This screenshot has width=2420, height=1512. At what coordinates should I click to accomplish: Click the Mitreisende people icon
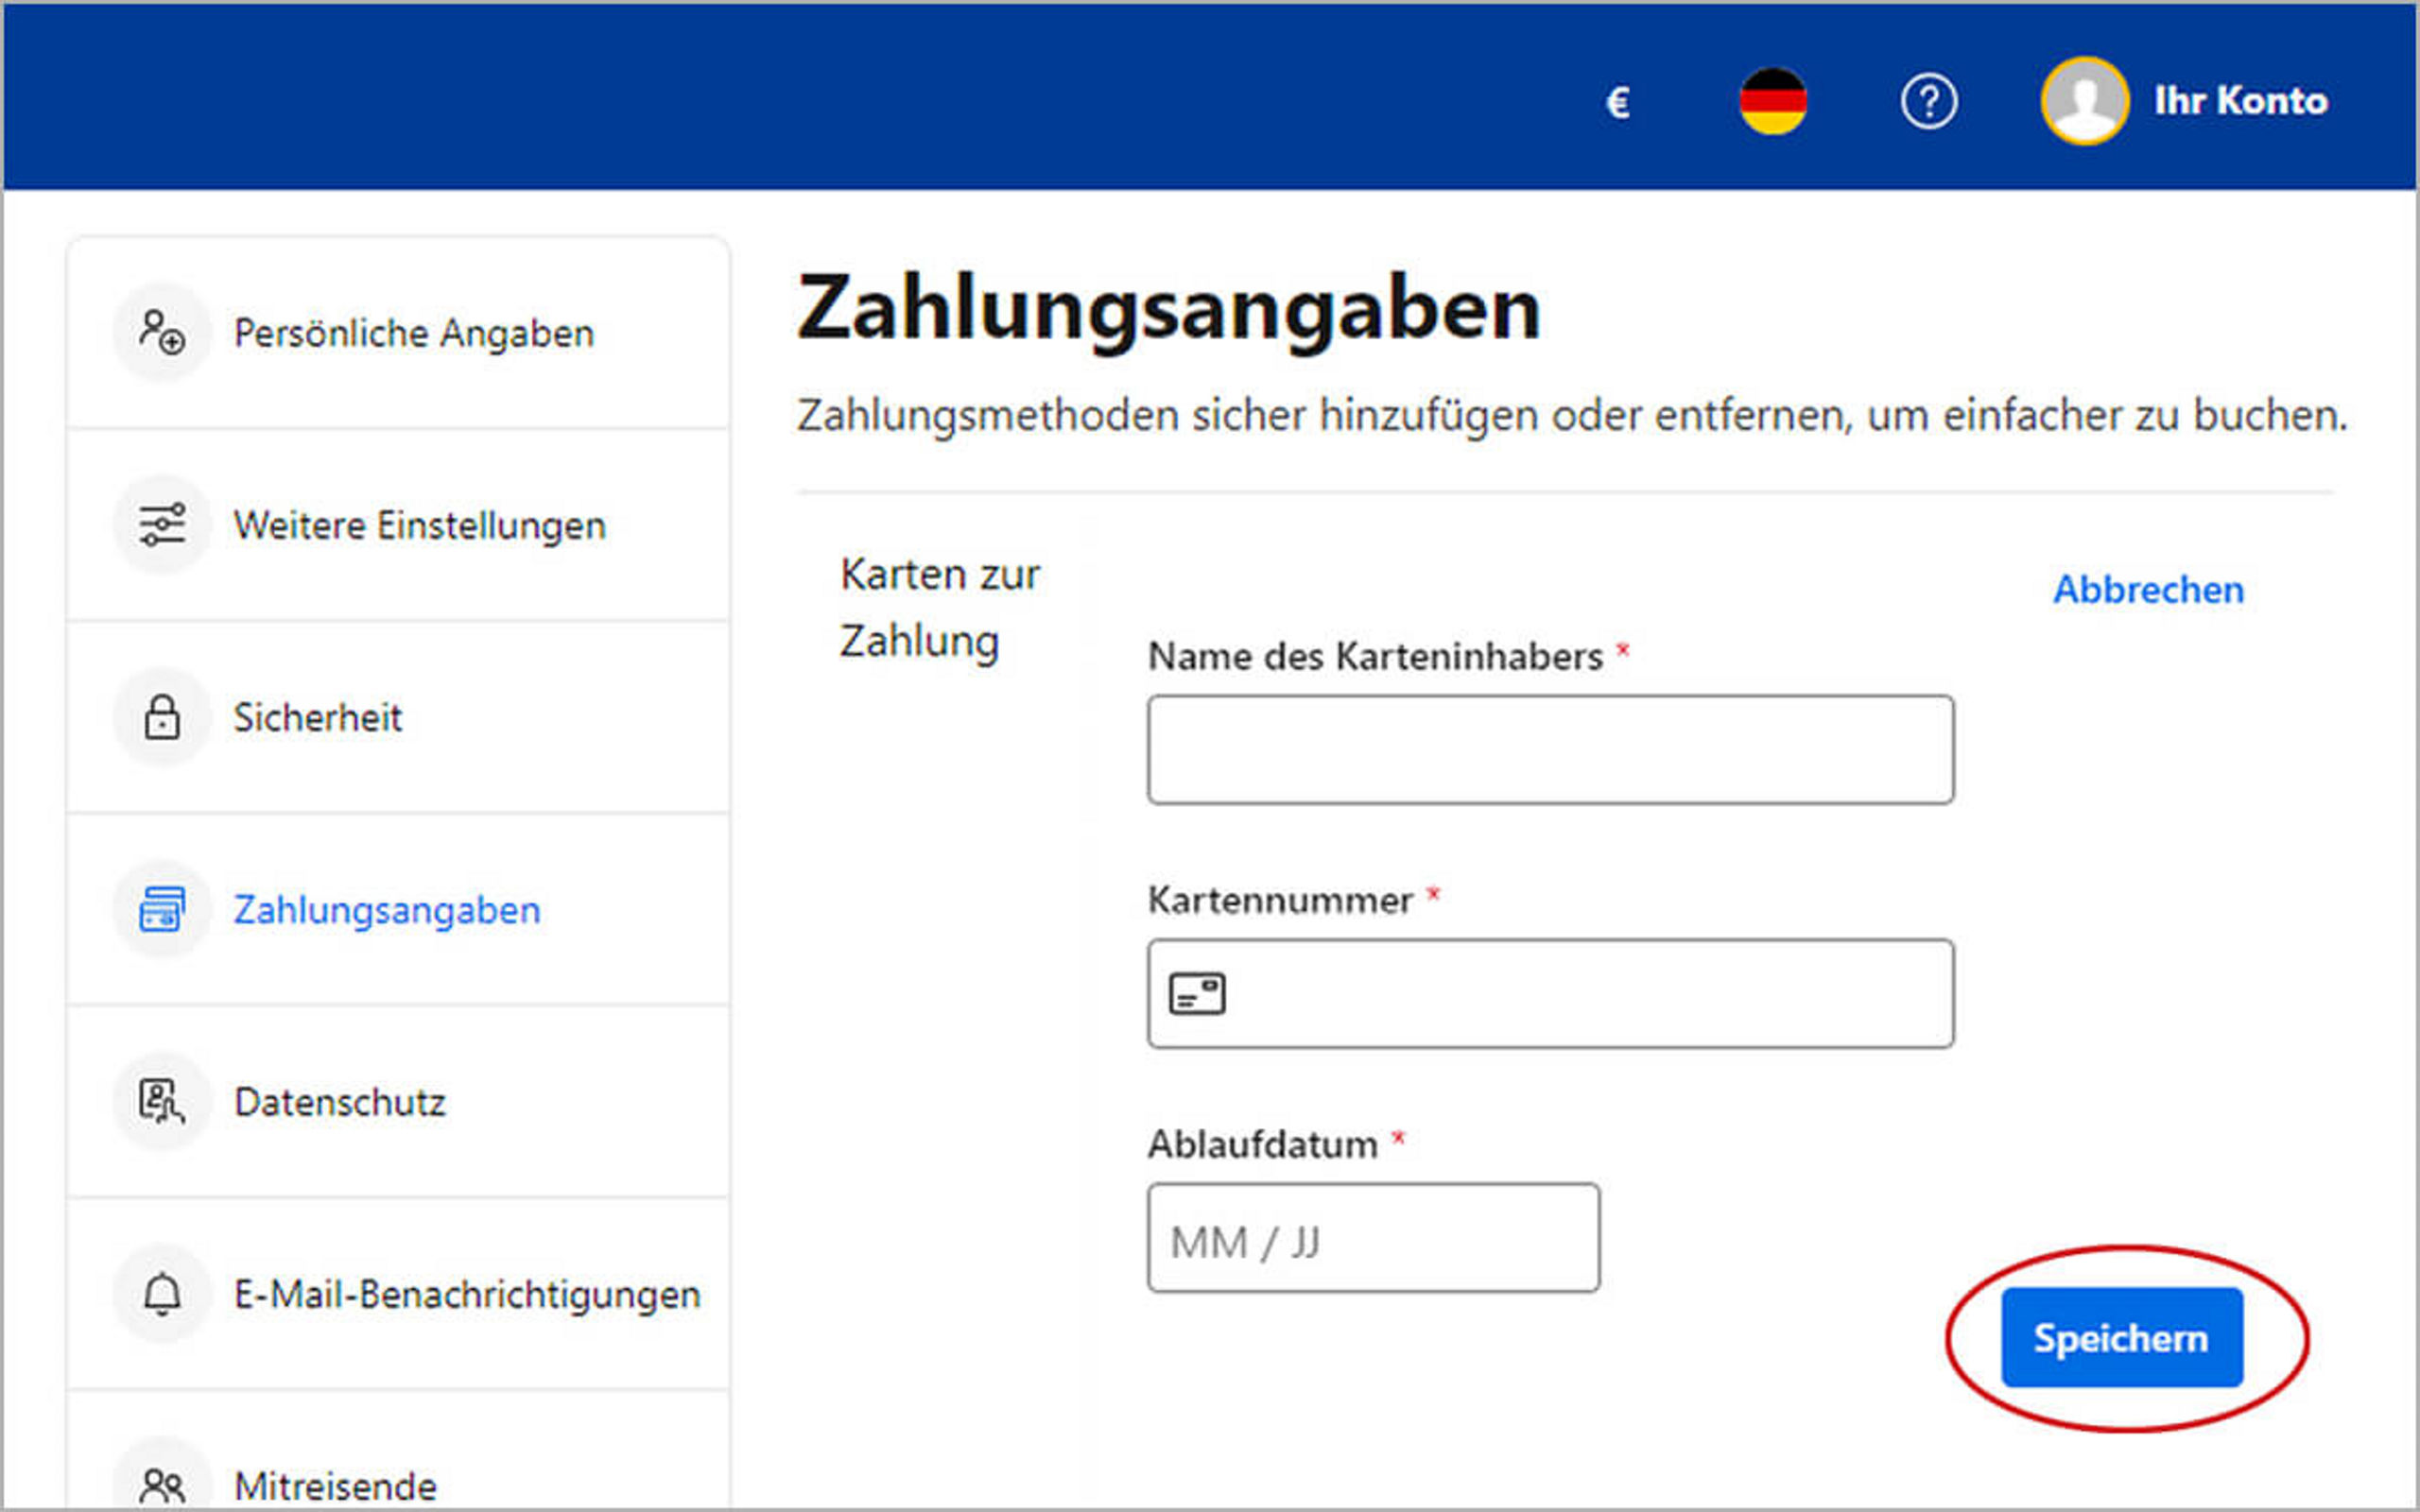pyautogui.click(x=162, y=1484)
